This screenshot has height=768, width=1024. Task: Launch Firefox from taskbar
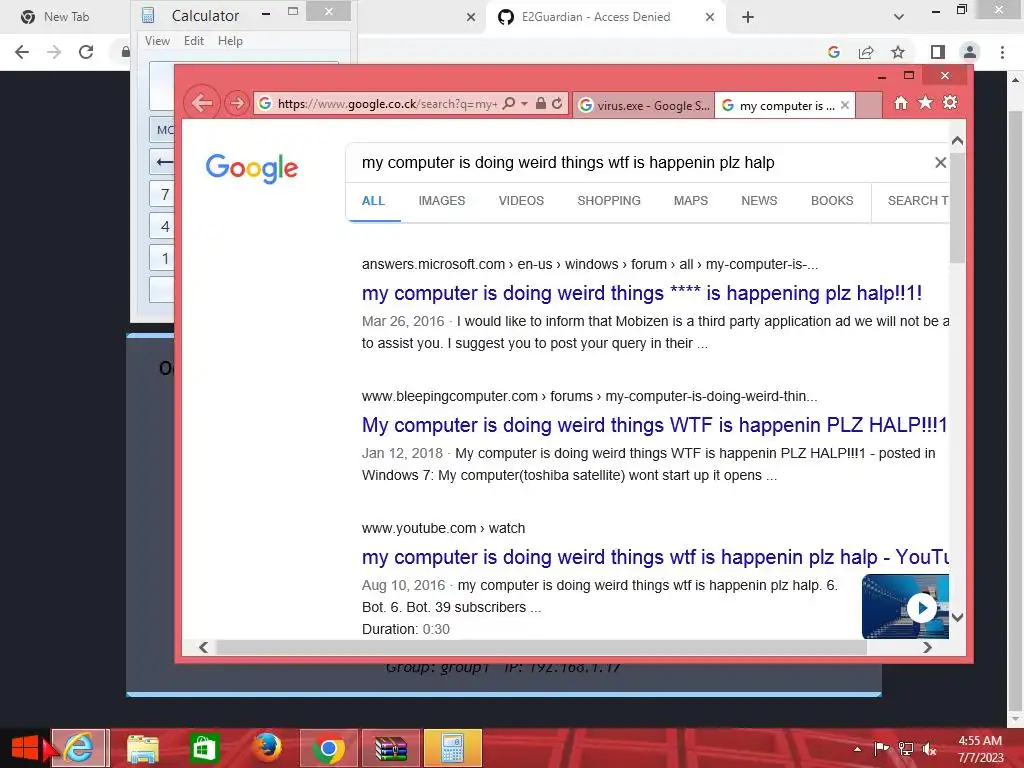(x=267, y=748)
